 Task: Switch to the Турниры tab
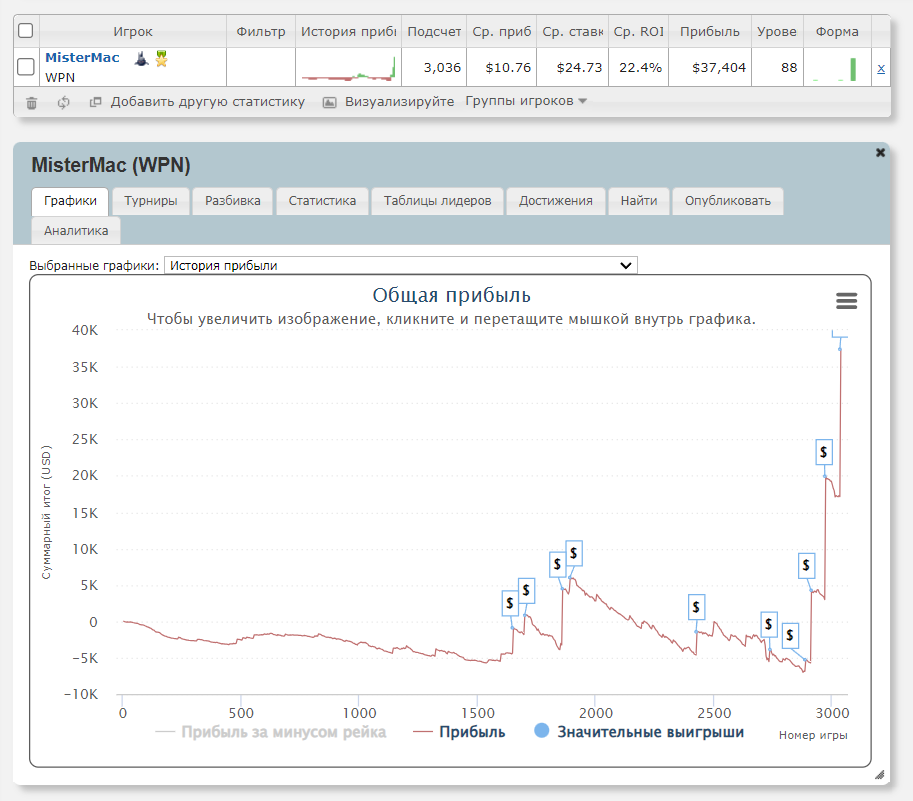click(151, 201)
